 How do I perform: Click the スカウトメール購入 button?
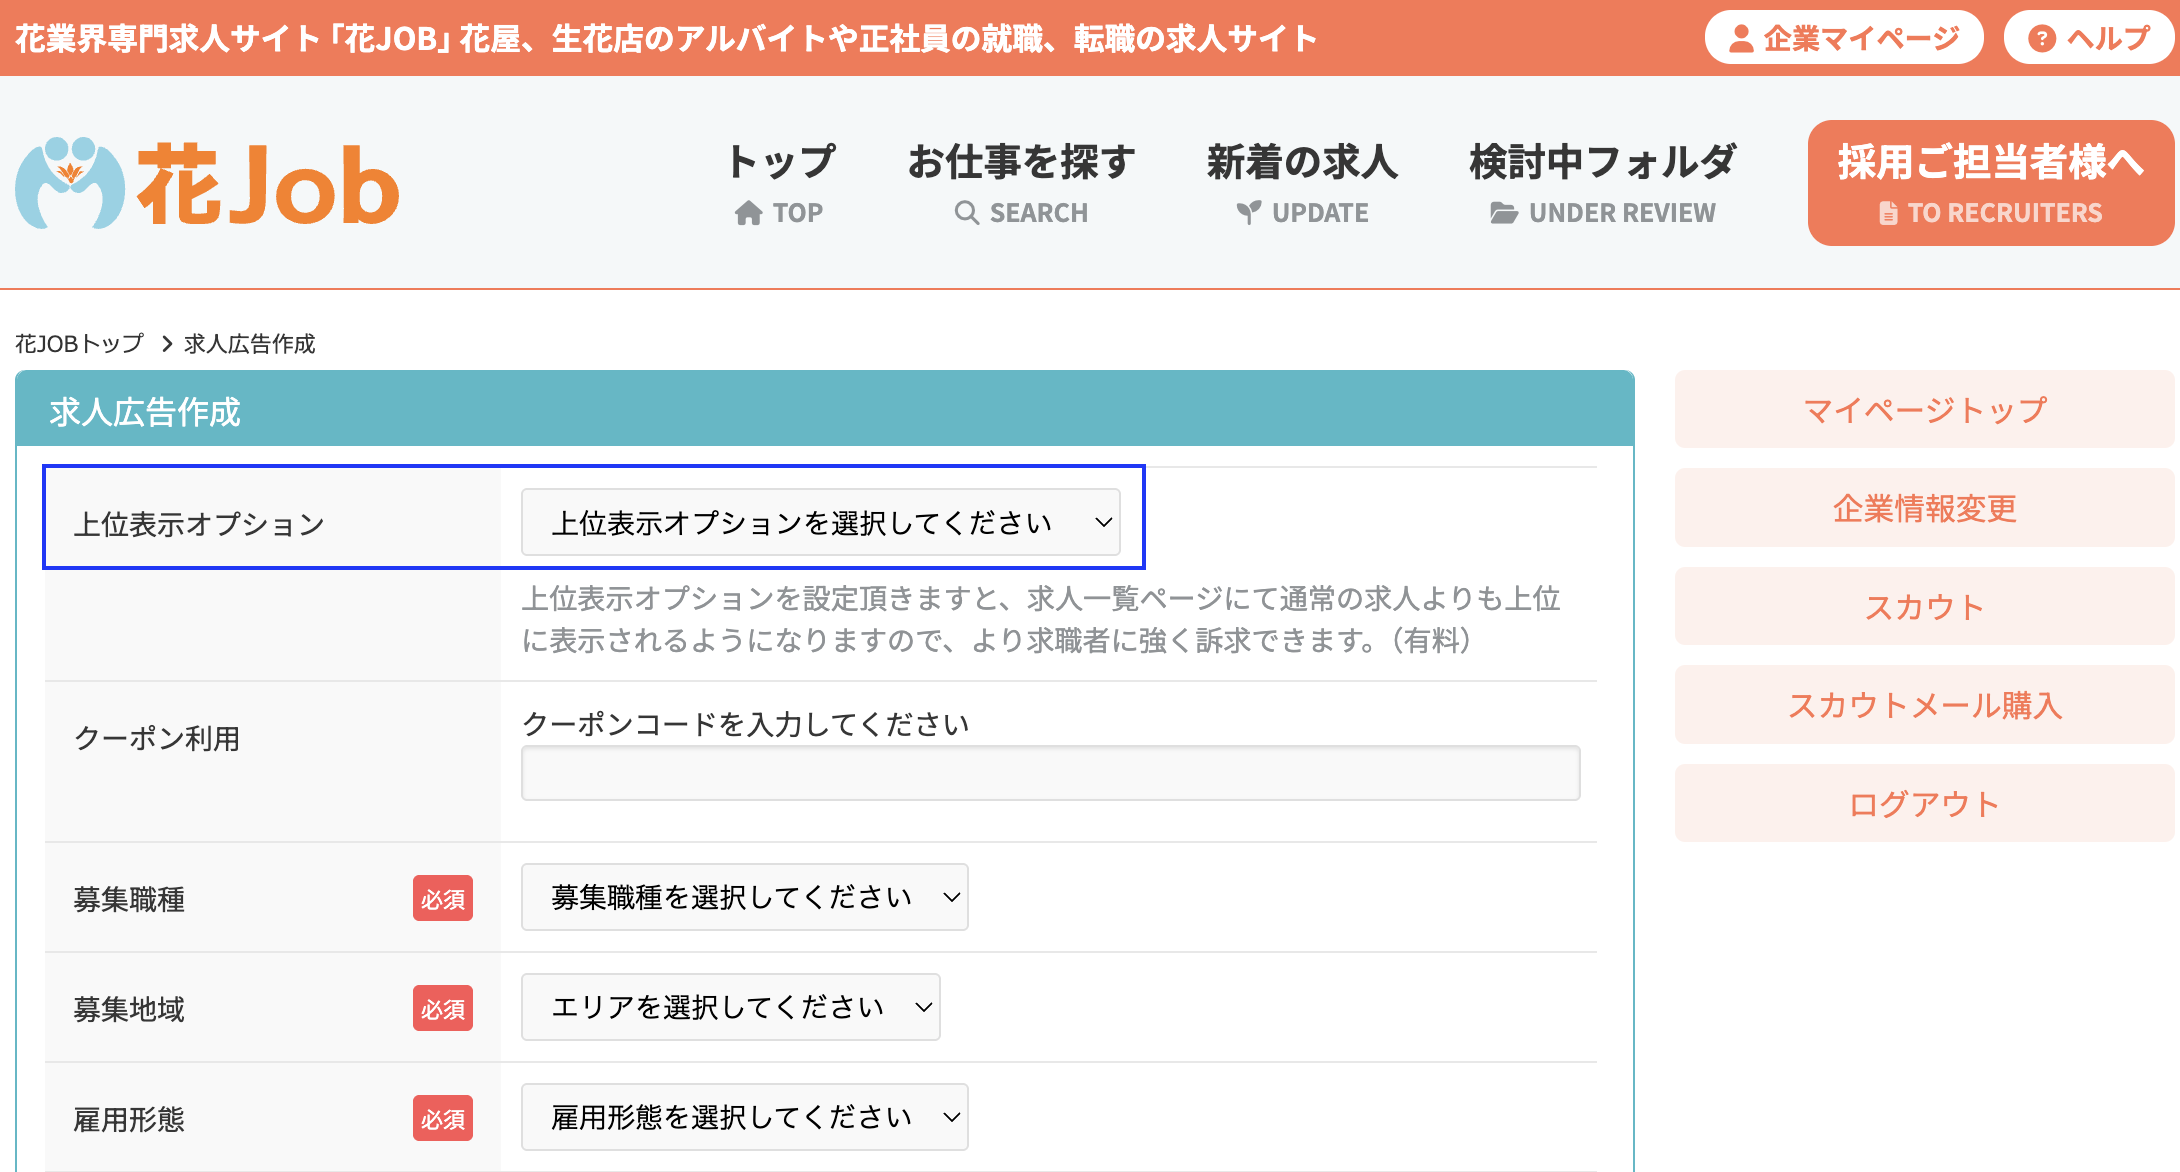coord(1924,705)
